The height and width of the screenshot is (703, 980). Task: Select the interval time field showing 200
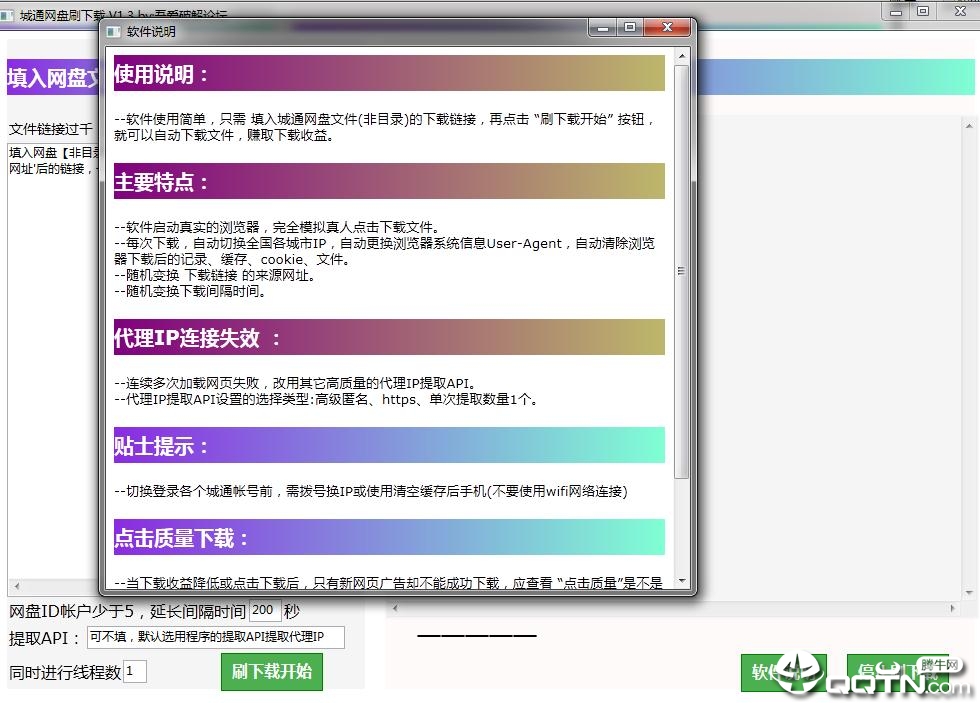(264, 610)
